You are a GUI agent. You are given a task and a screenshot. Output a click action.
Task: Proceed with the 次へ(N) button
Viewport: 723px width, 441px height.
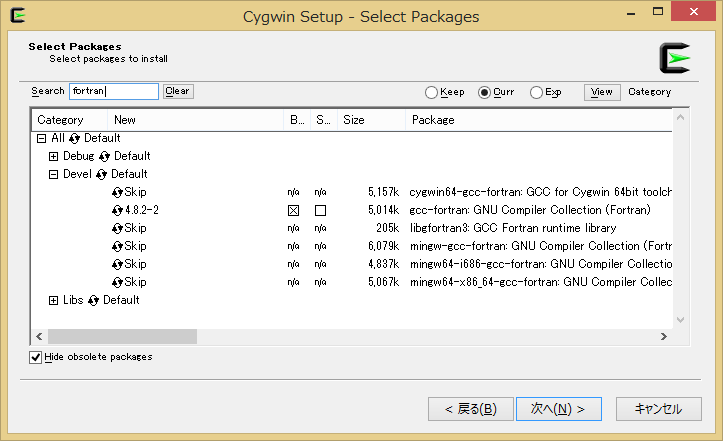tap(559, 409)
